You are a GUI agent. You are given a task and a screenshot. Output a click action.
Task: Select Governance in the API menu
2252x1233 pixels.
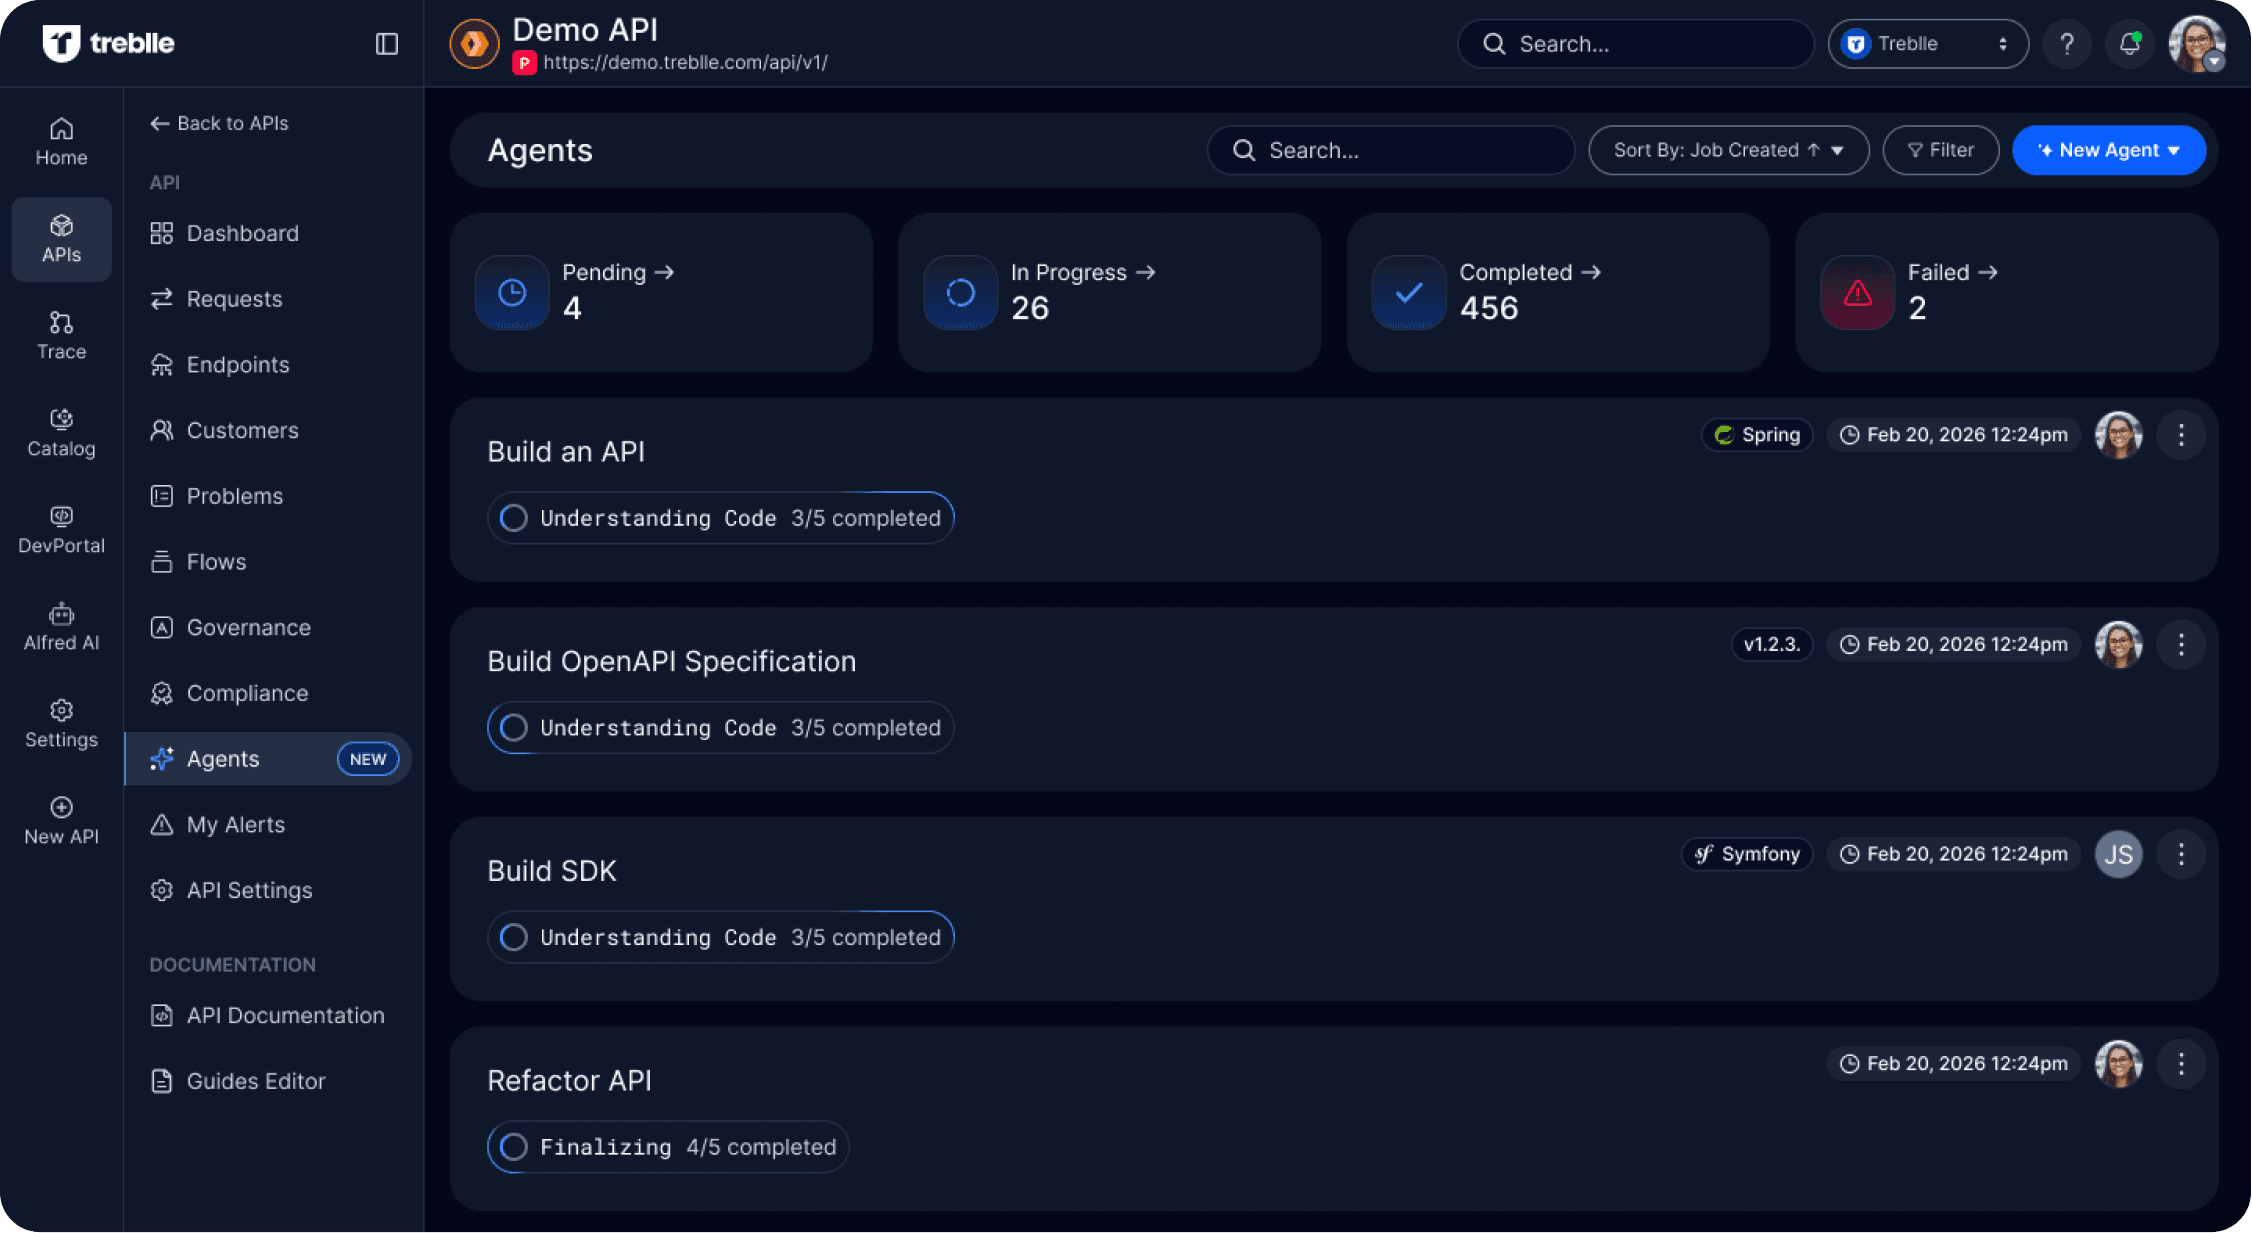[248, 627]
